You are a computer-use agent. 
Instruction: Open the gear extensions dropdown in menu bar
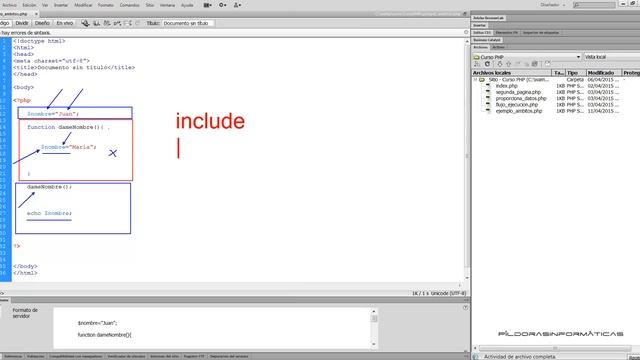(x=222, y=5)
